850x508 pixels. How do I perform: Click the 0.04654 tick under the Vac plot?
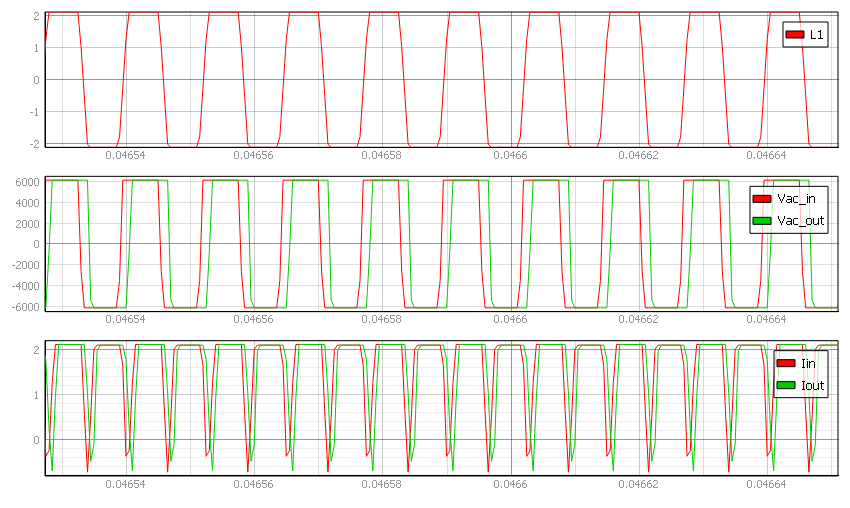pos(125,319)
